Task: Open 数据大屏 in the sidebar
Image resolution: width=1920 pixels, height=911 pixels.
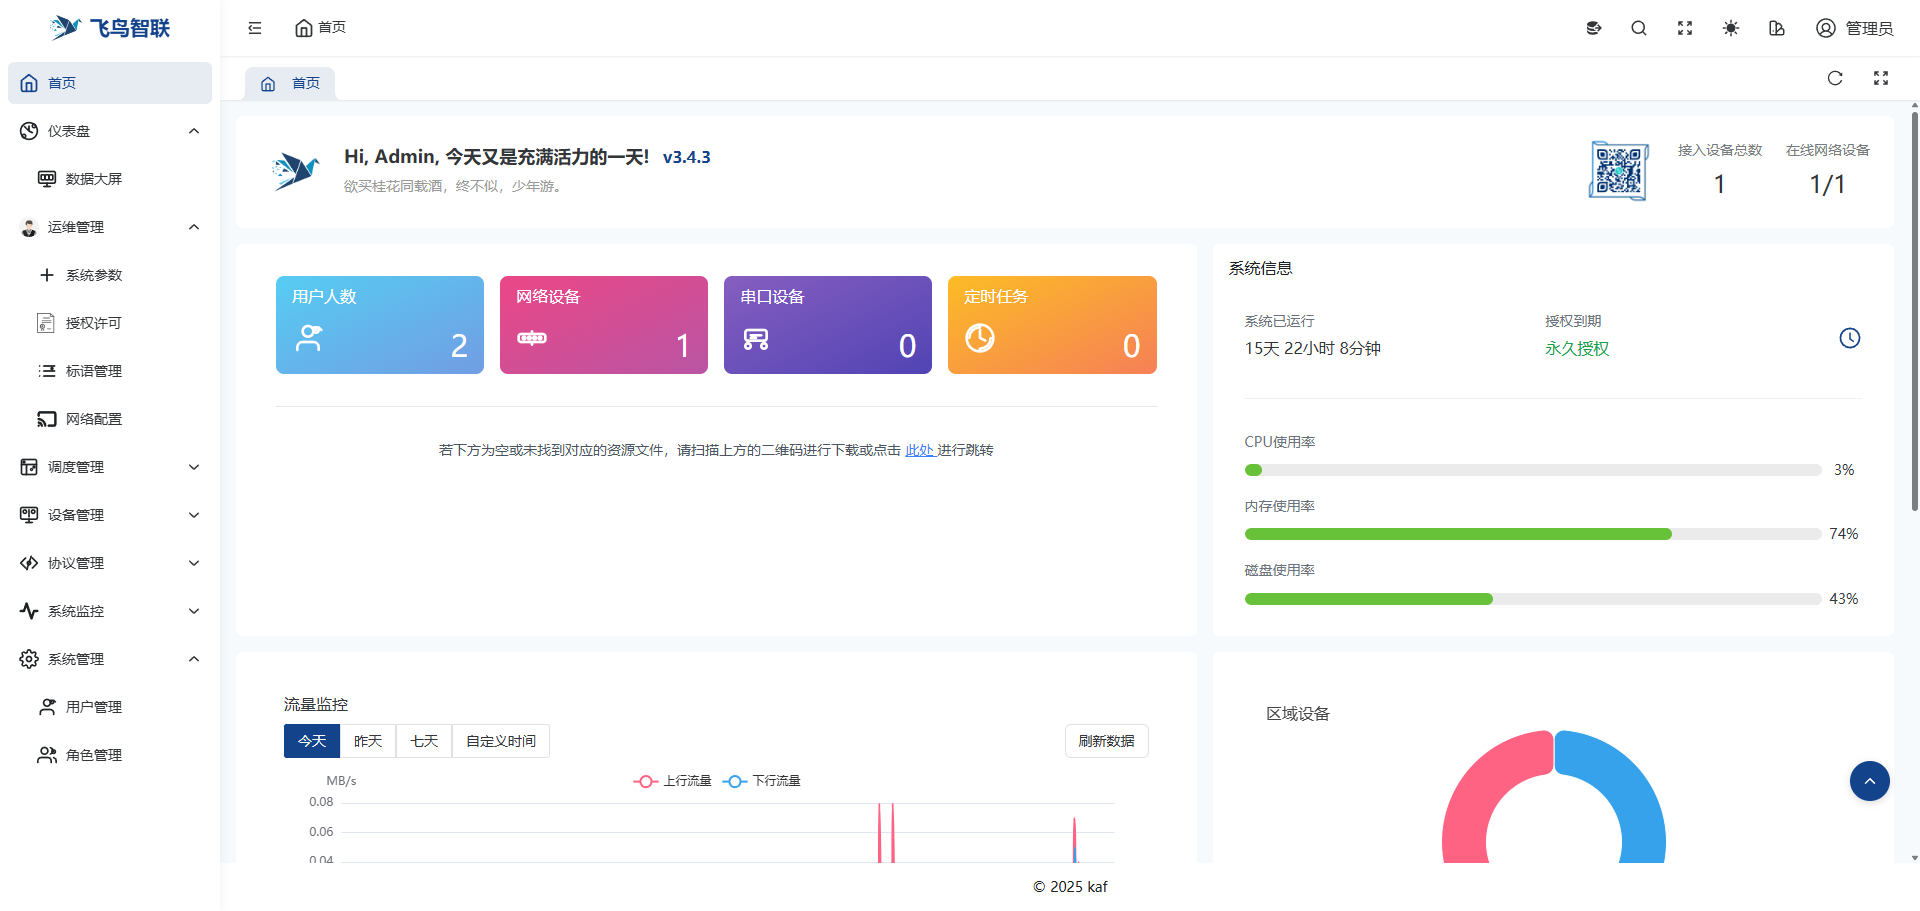Action: [x=110, y=179]
